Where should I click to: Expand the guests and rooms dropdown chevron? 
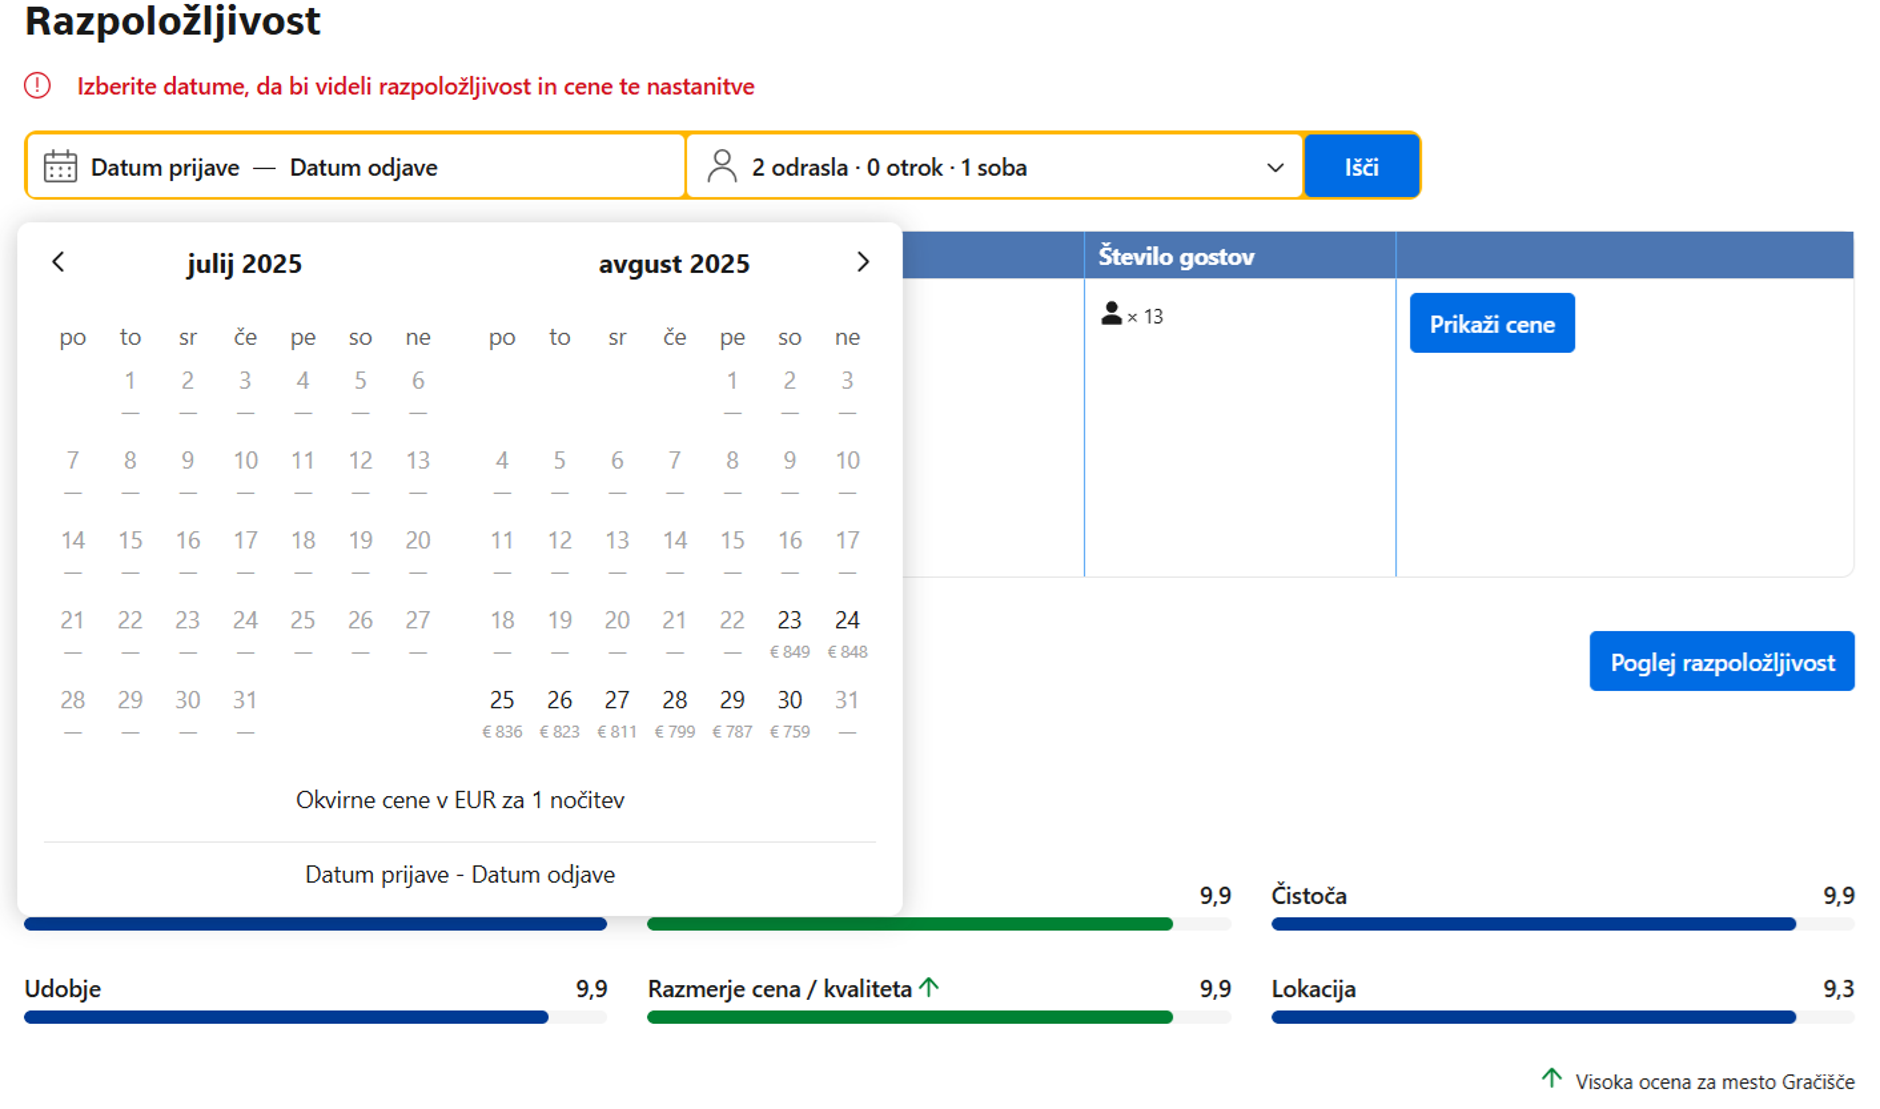tap(1275, 167)
